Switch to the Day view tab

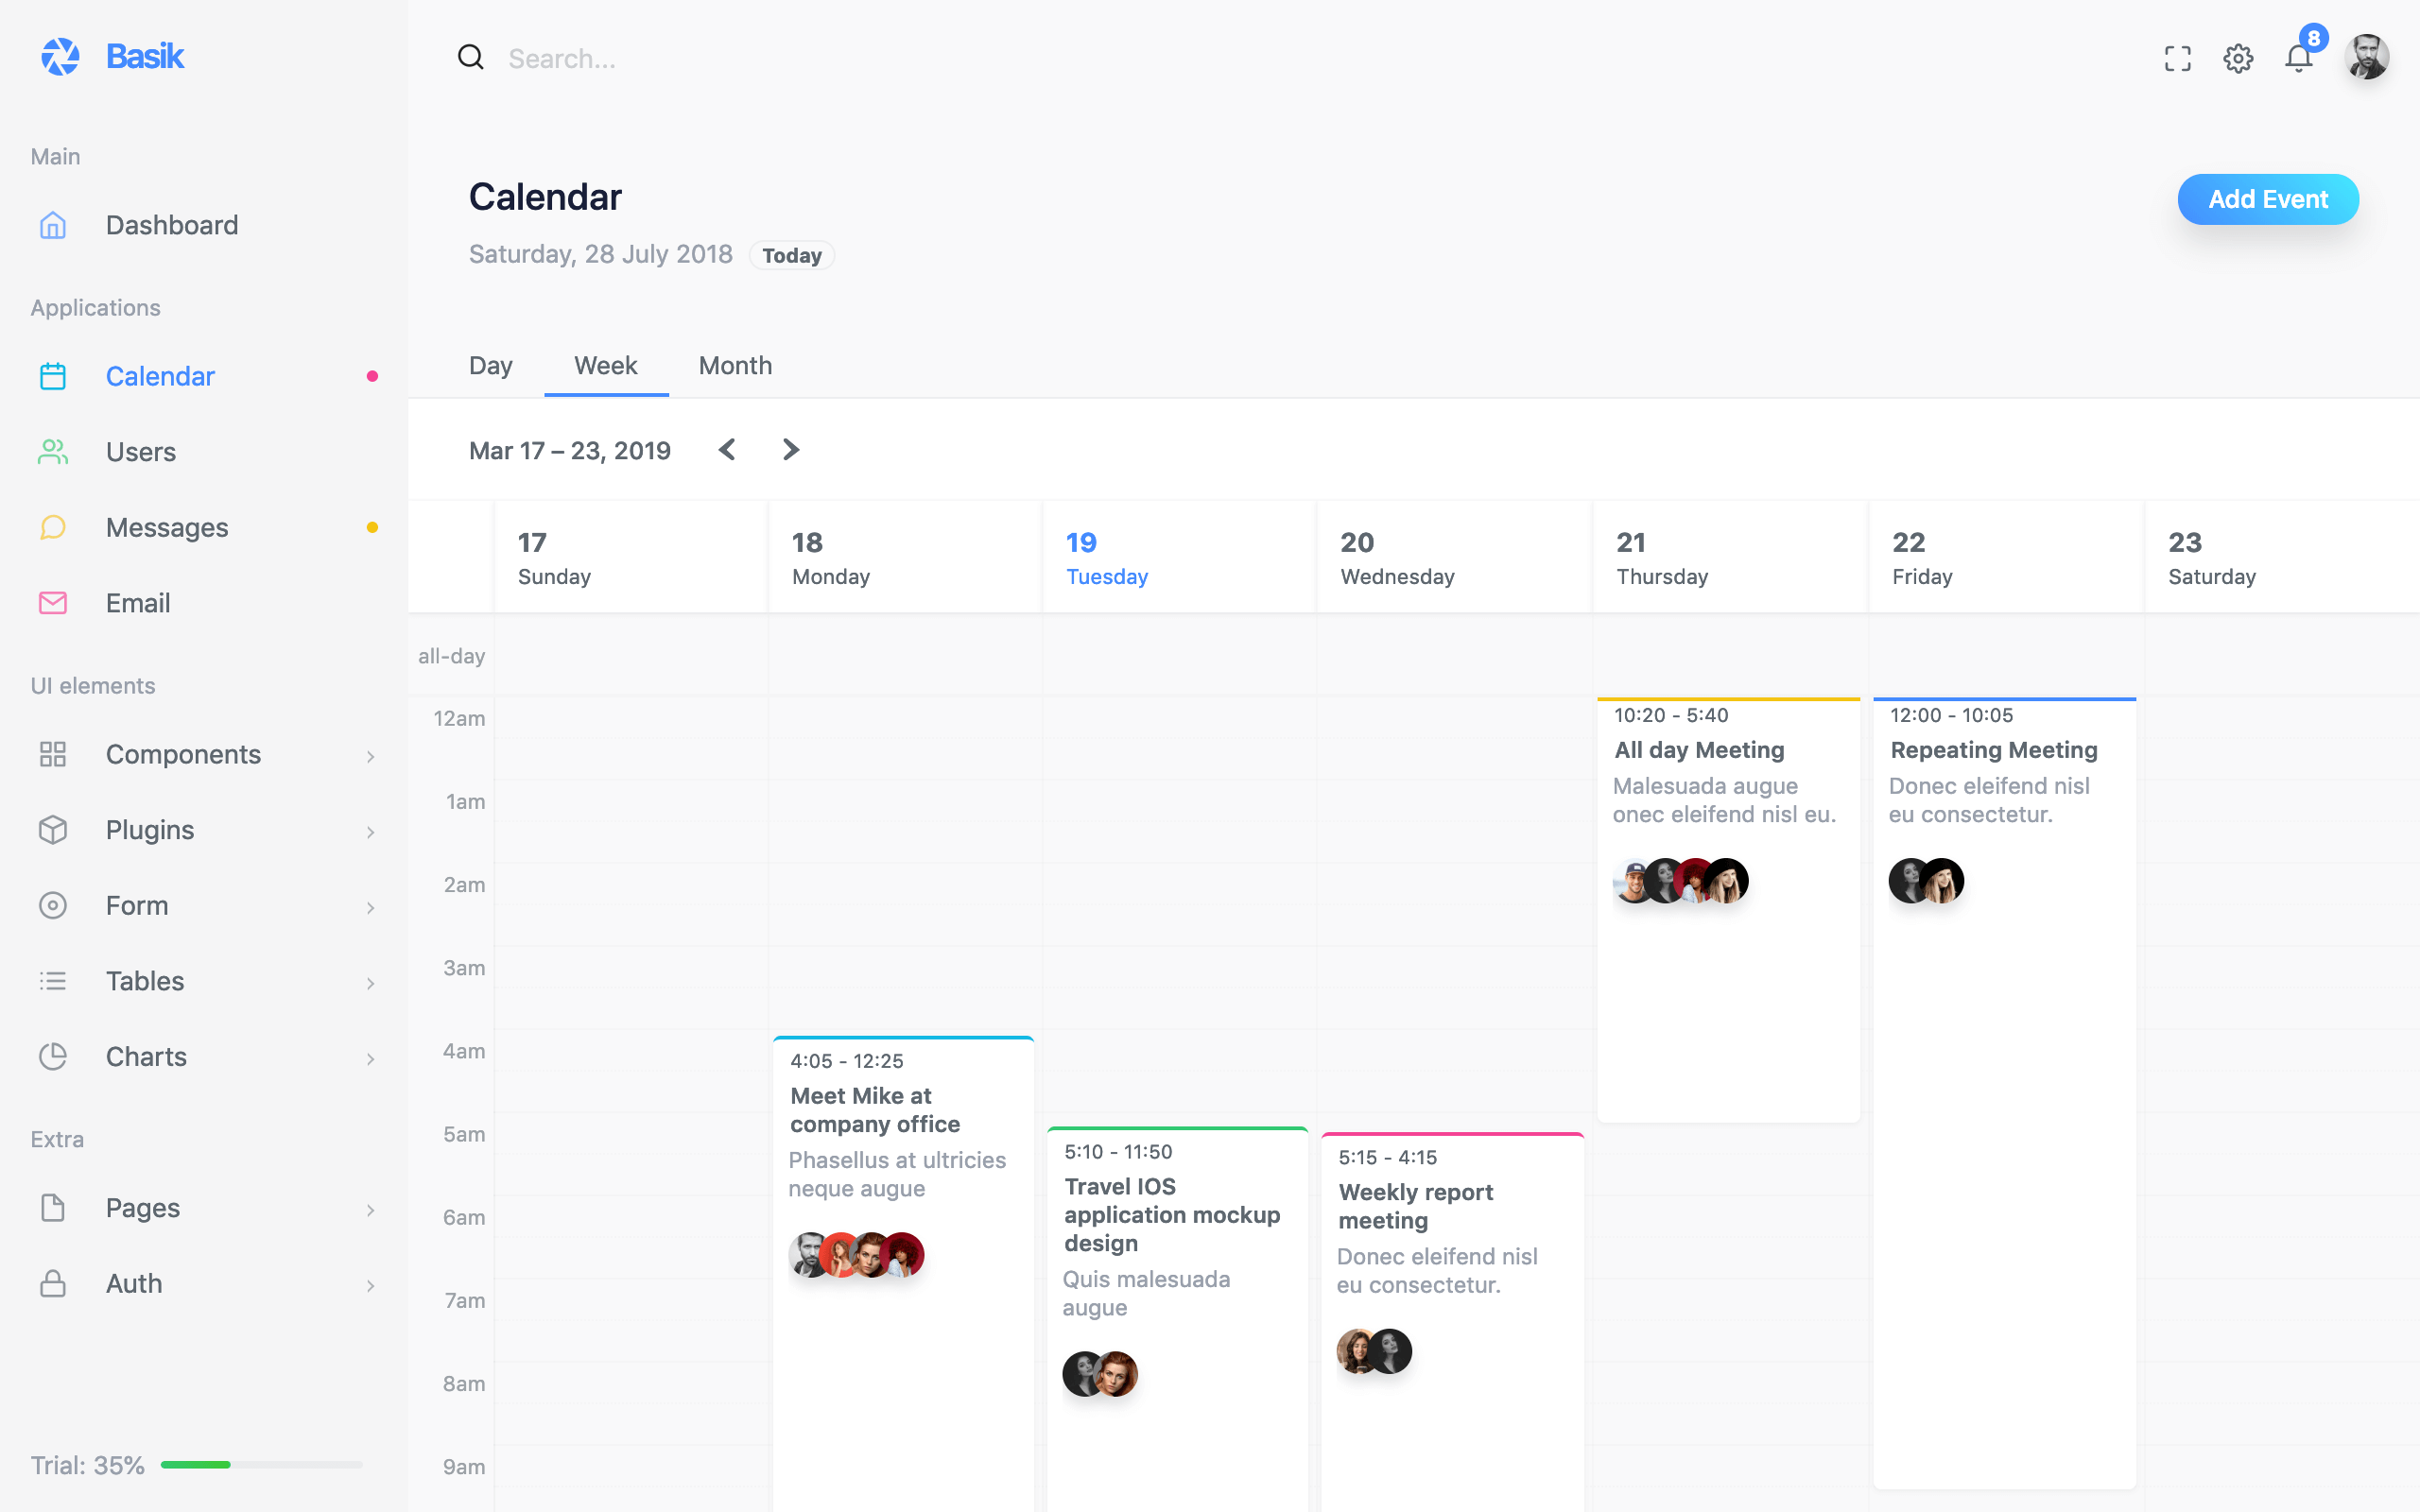(x=491, y=365)
